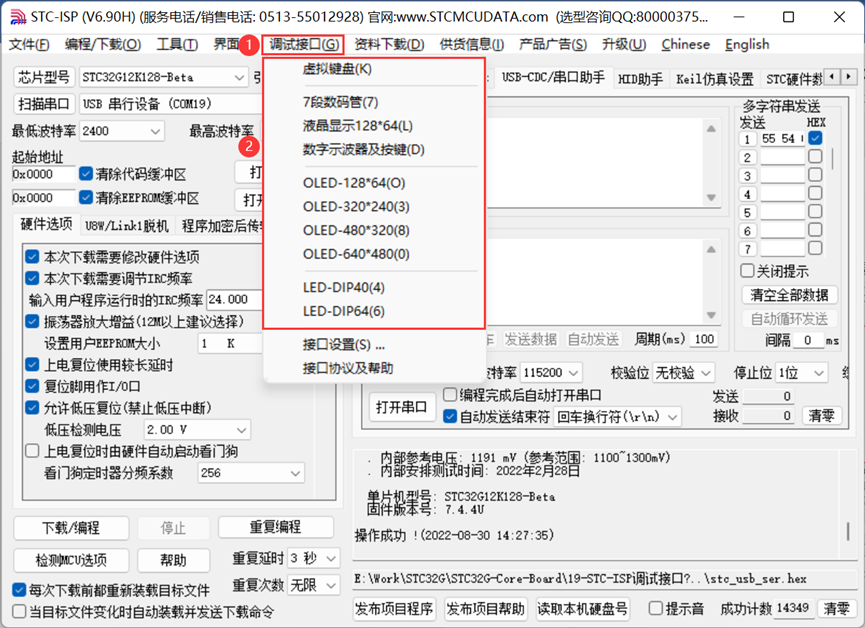Open 低压检测电压 2.00 V dropdown
The height and width of the screenshot is (628, 865).
197,429
